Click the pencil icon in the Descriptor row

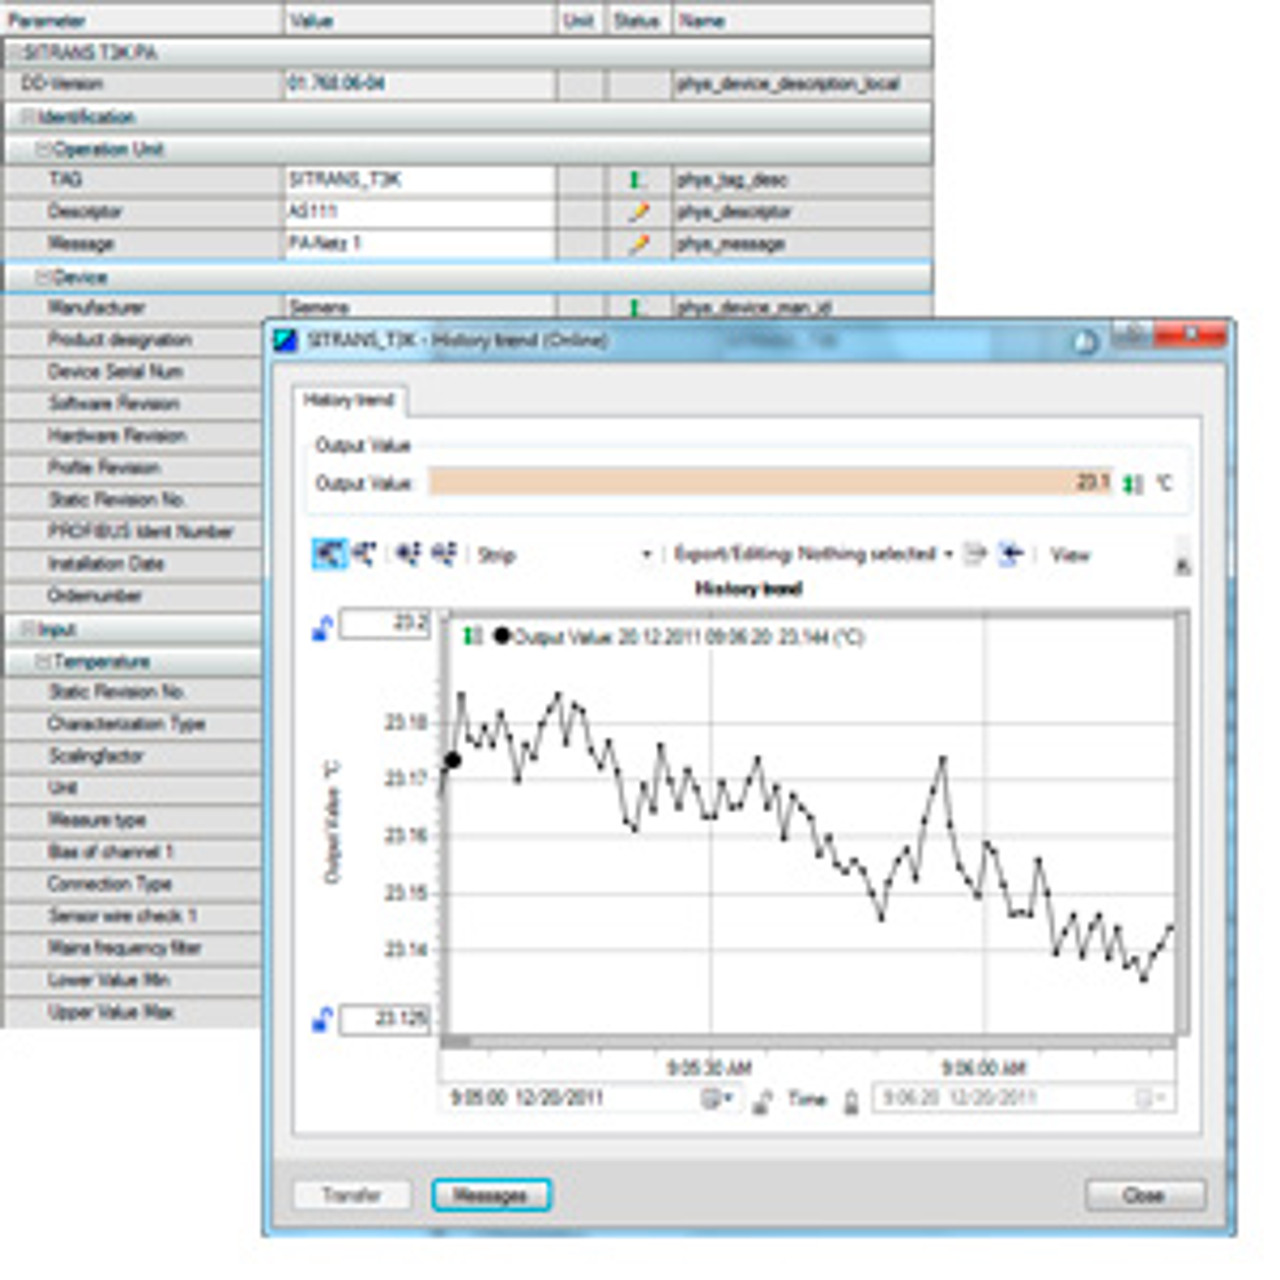point(637,212)
